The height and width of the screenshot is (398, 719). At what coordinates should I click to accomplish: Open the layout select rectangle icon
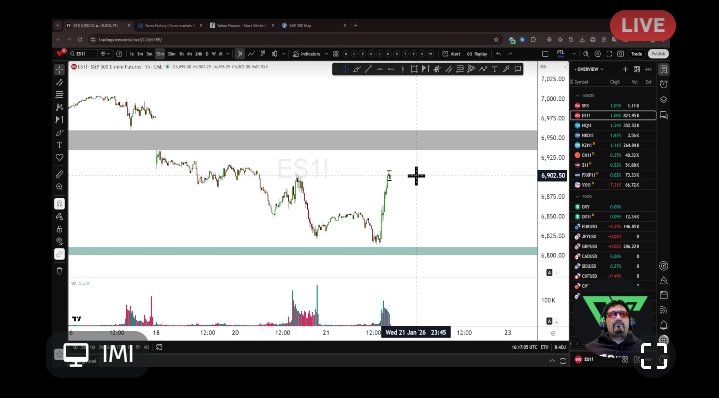545,54
